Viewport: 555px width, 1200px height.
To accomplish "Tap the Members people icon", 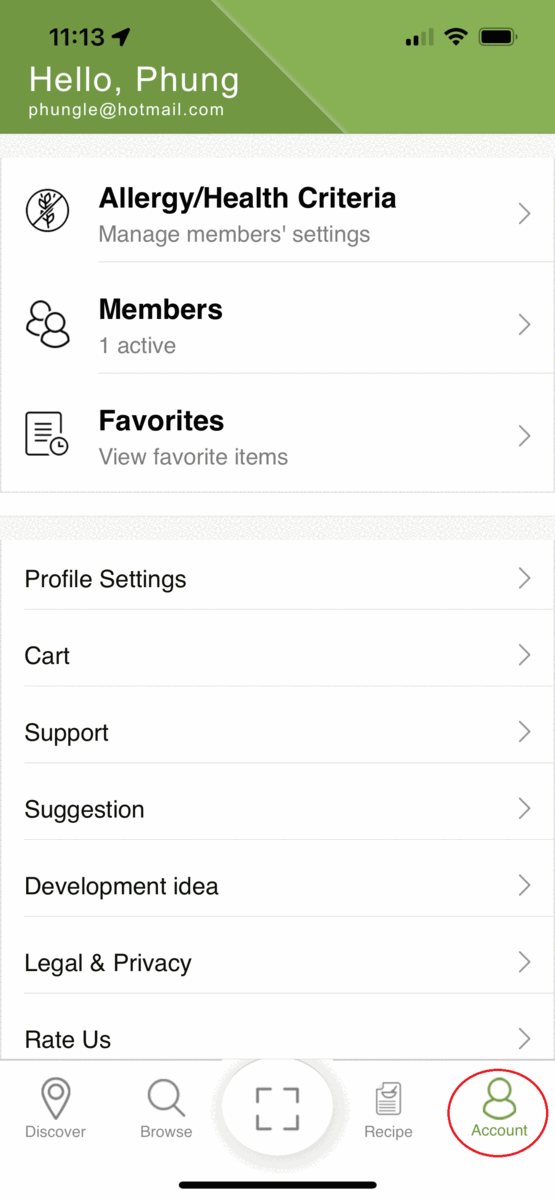I will 48,324.
